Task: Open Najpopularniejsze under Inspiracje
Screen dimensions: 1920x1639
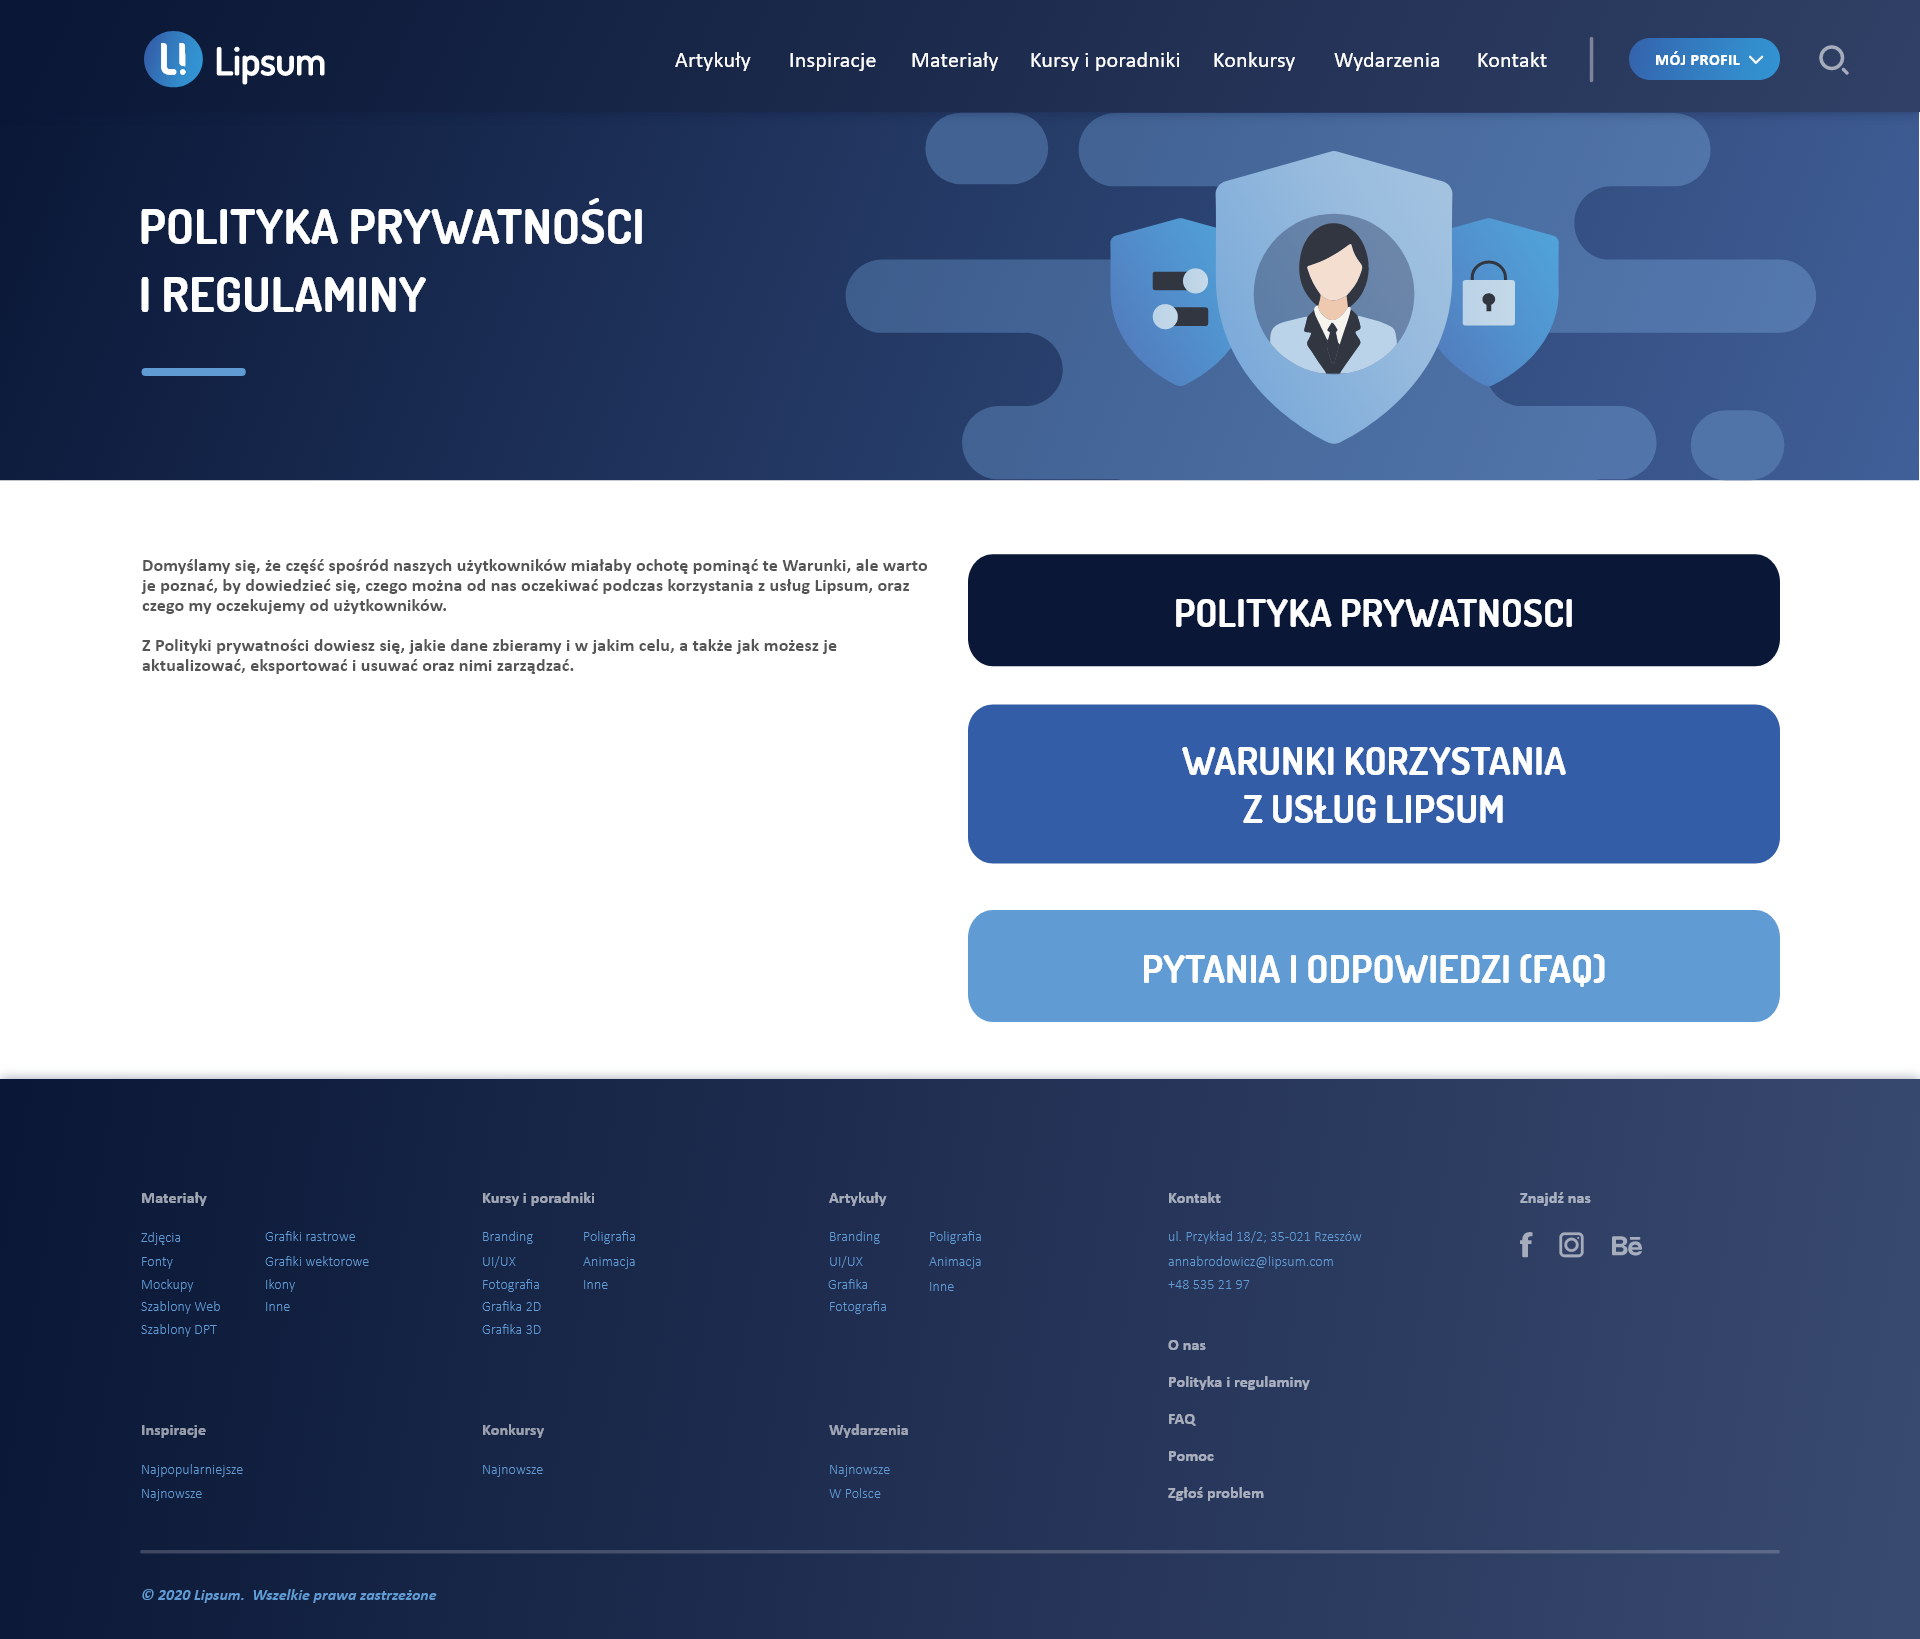Action: pyautogui.click(x=192, y=1470)
